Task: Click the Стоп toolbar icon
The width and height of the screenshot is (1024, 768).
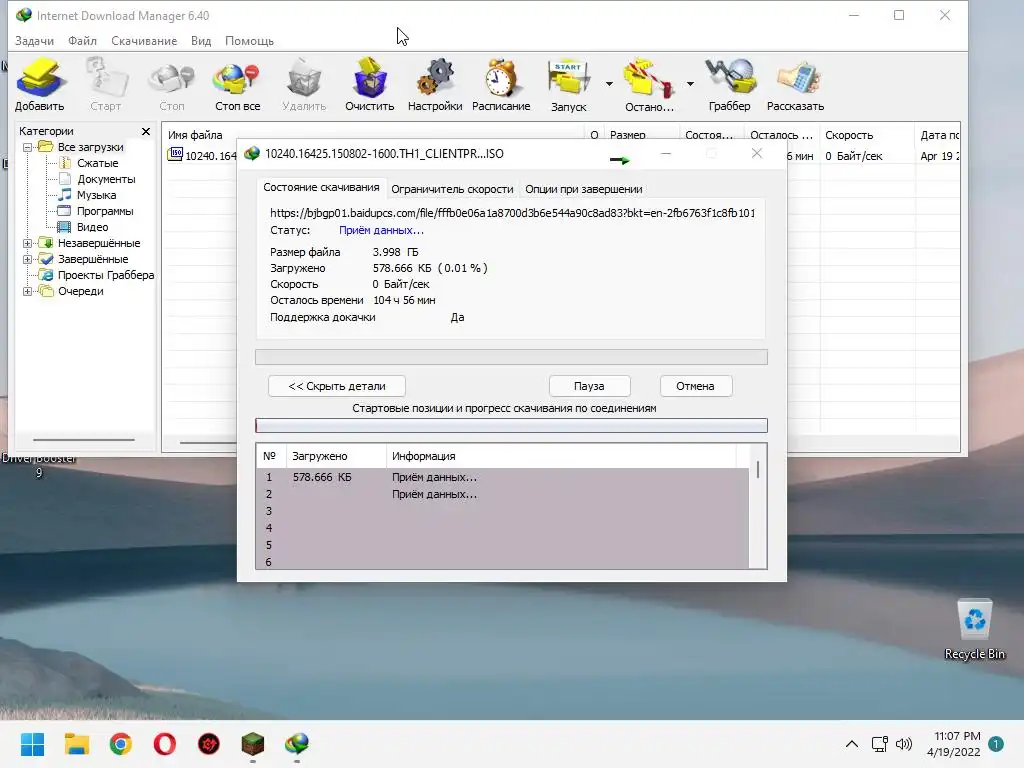Action: point(172,84)
